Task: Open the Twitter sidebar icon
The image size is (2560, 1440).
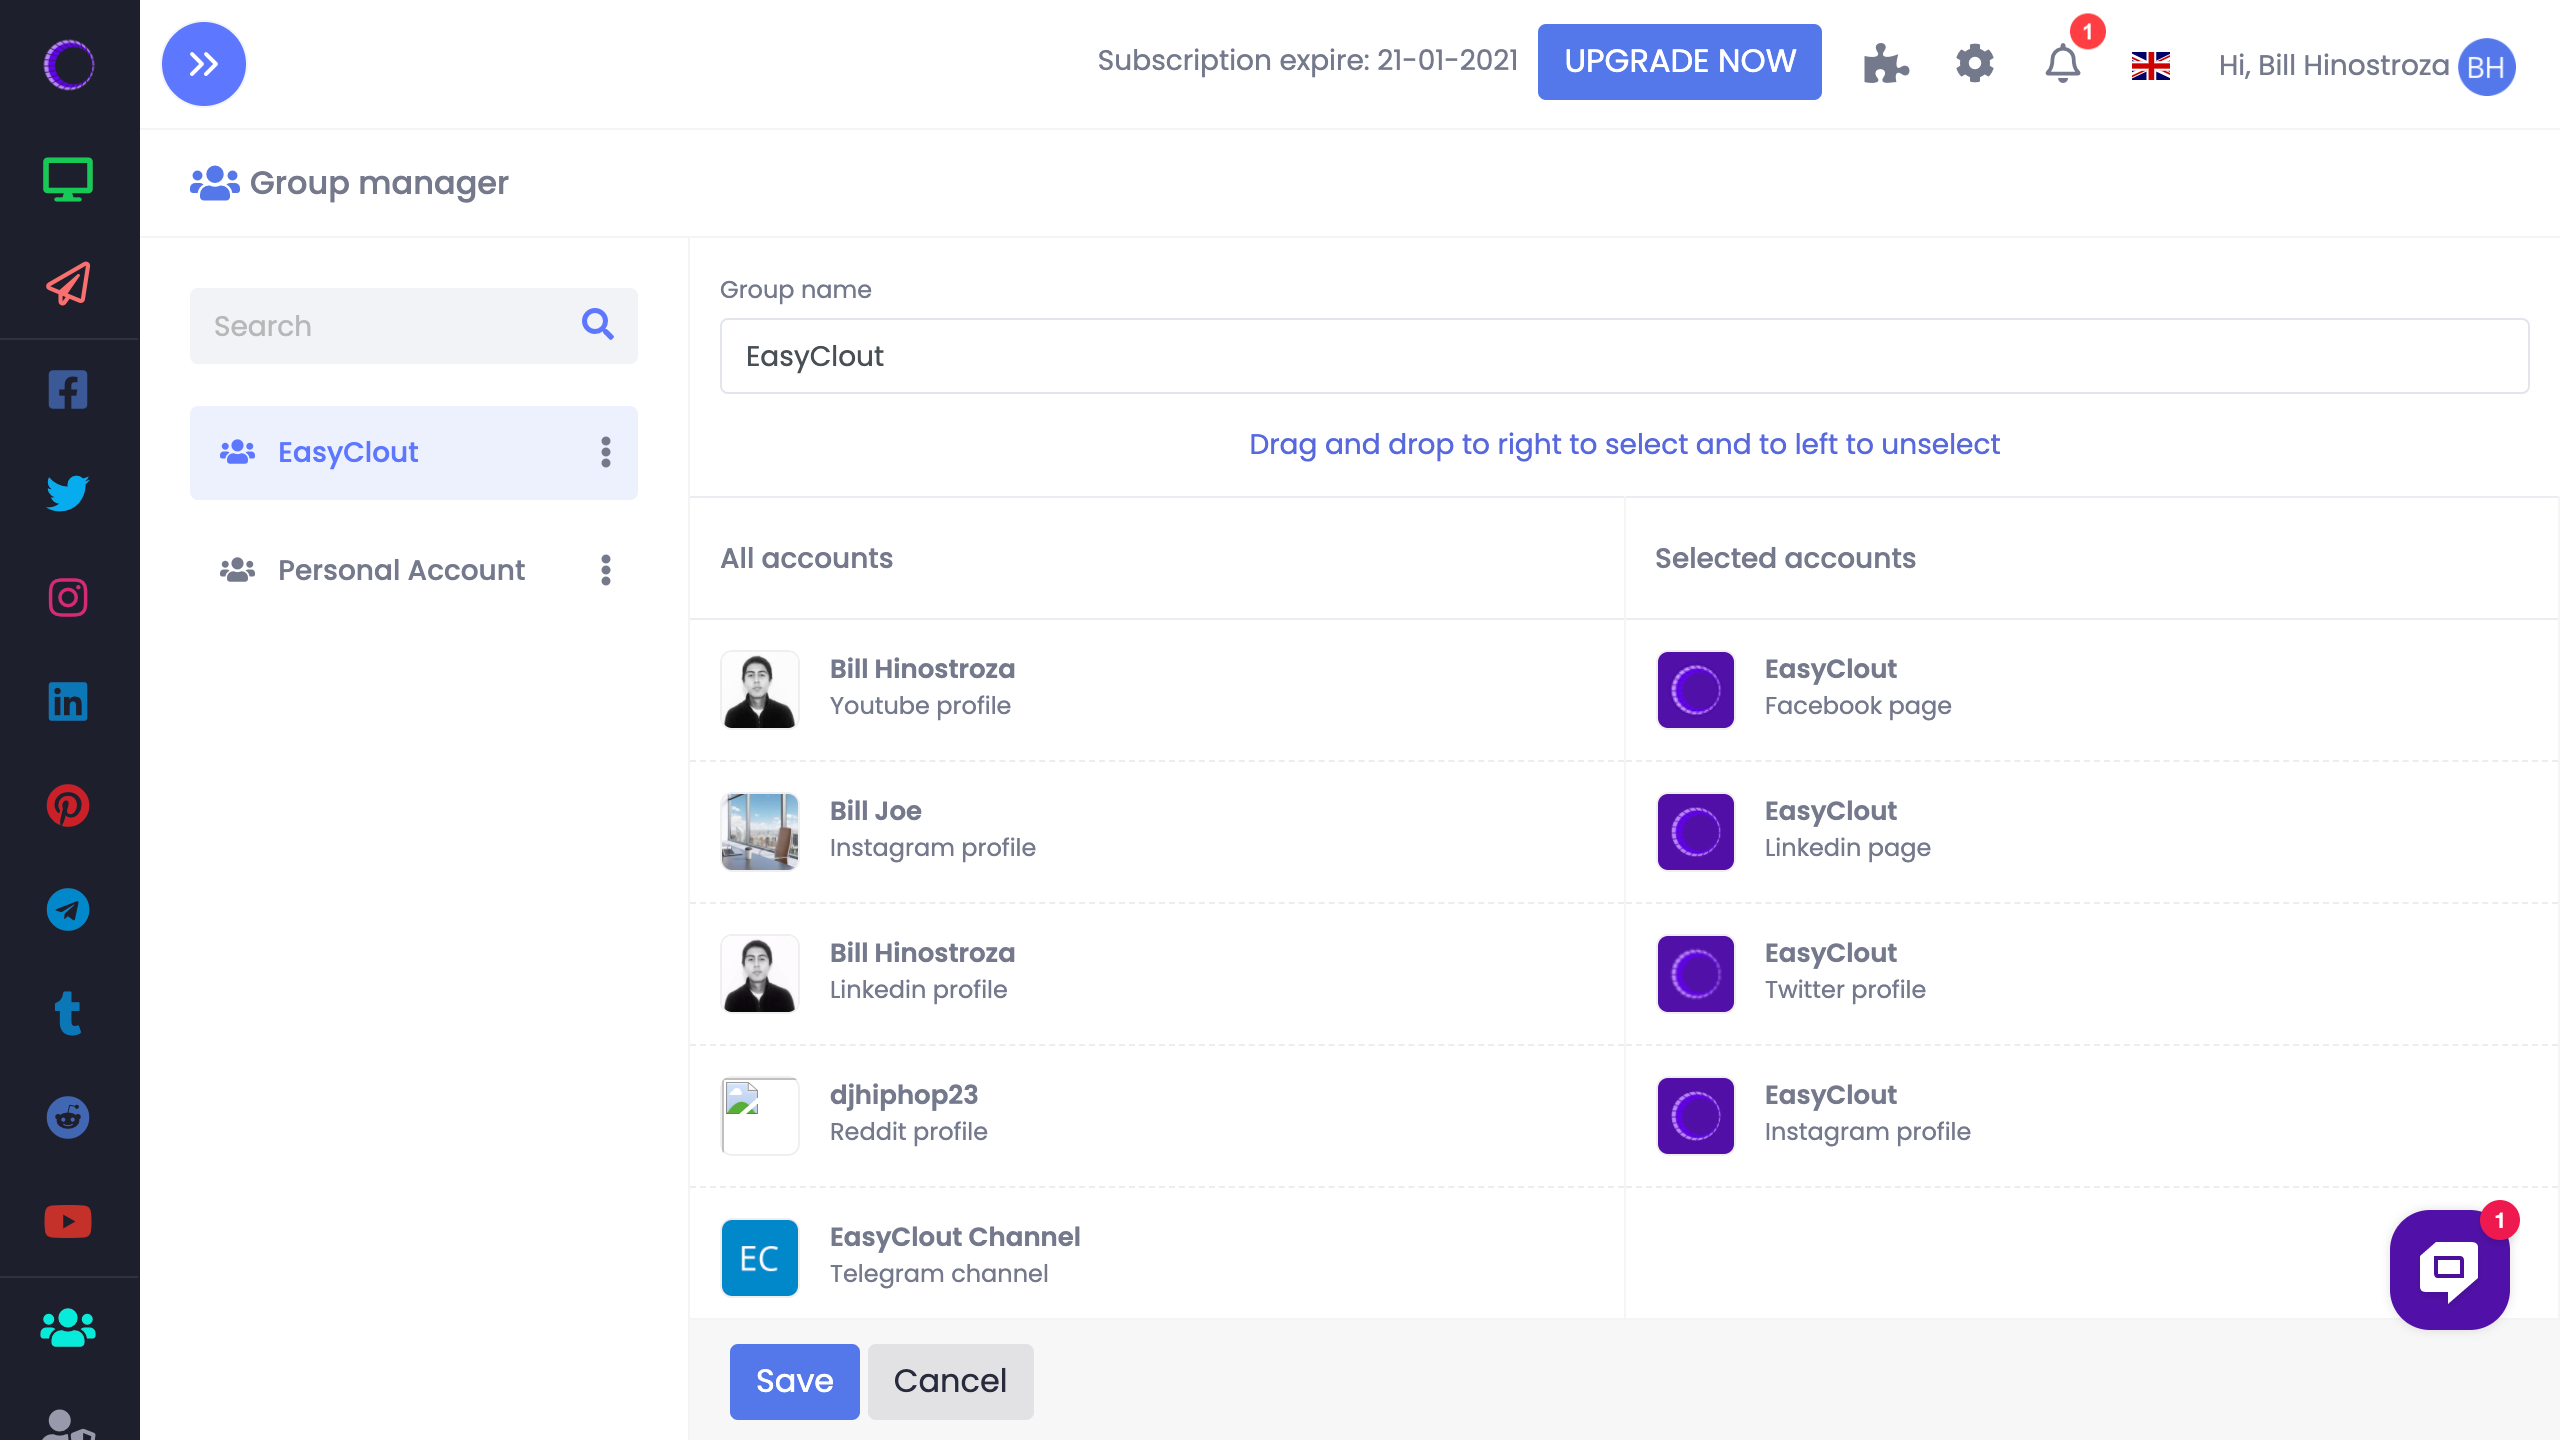Action: tap(68, 493)
